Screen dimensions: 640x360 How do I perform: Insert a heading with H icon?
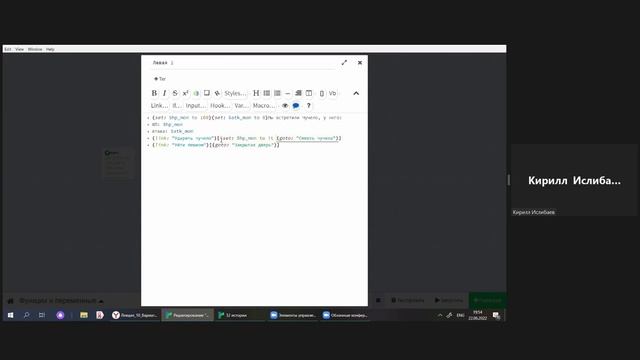[x=256, y=93]
